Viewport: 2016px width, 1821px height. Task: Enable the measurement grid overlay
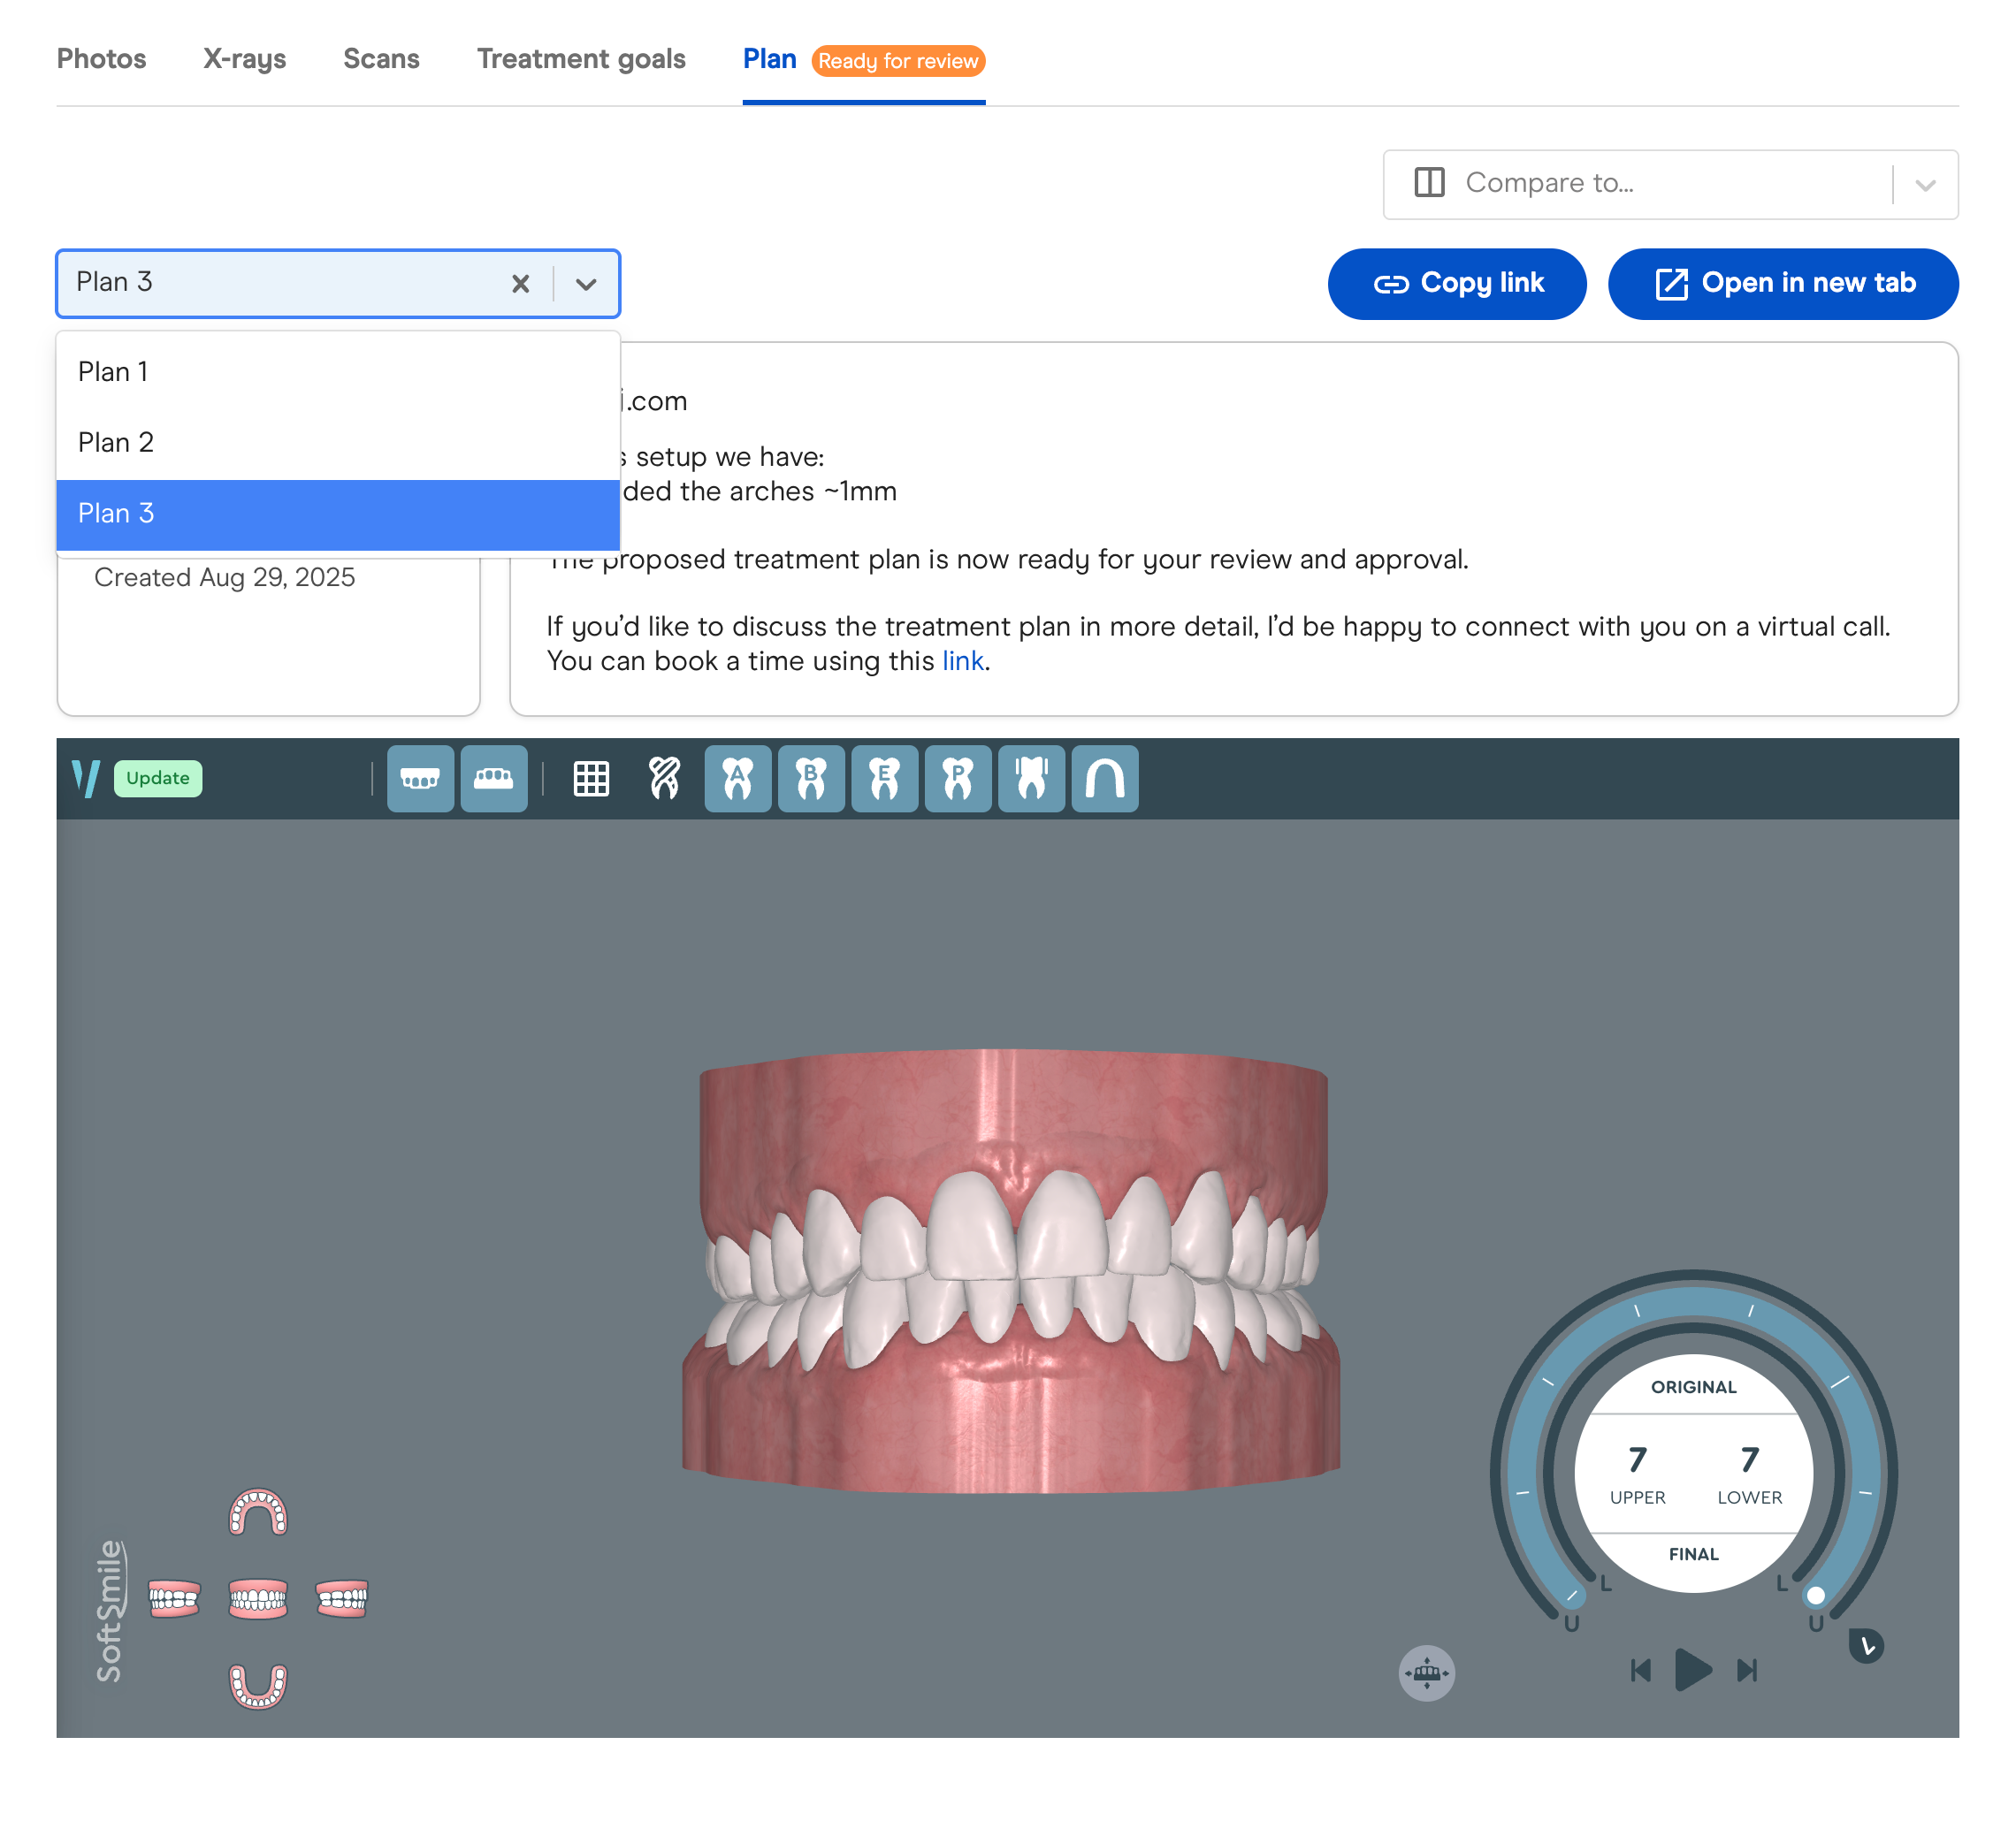coord(591,778)
